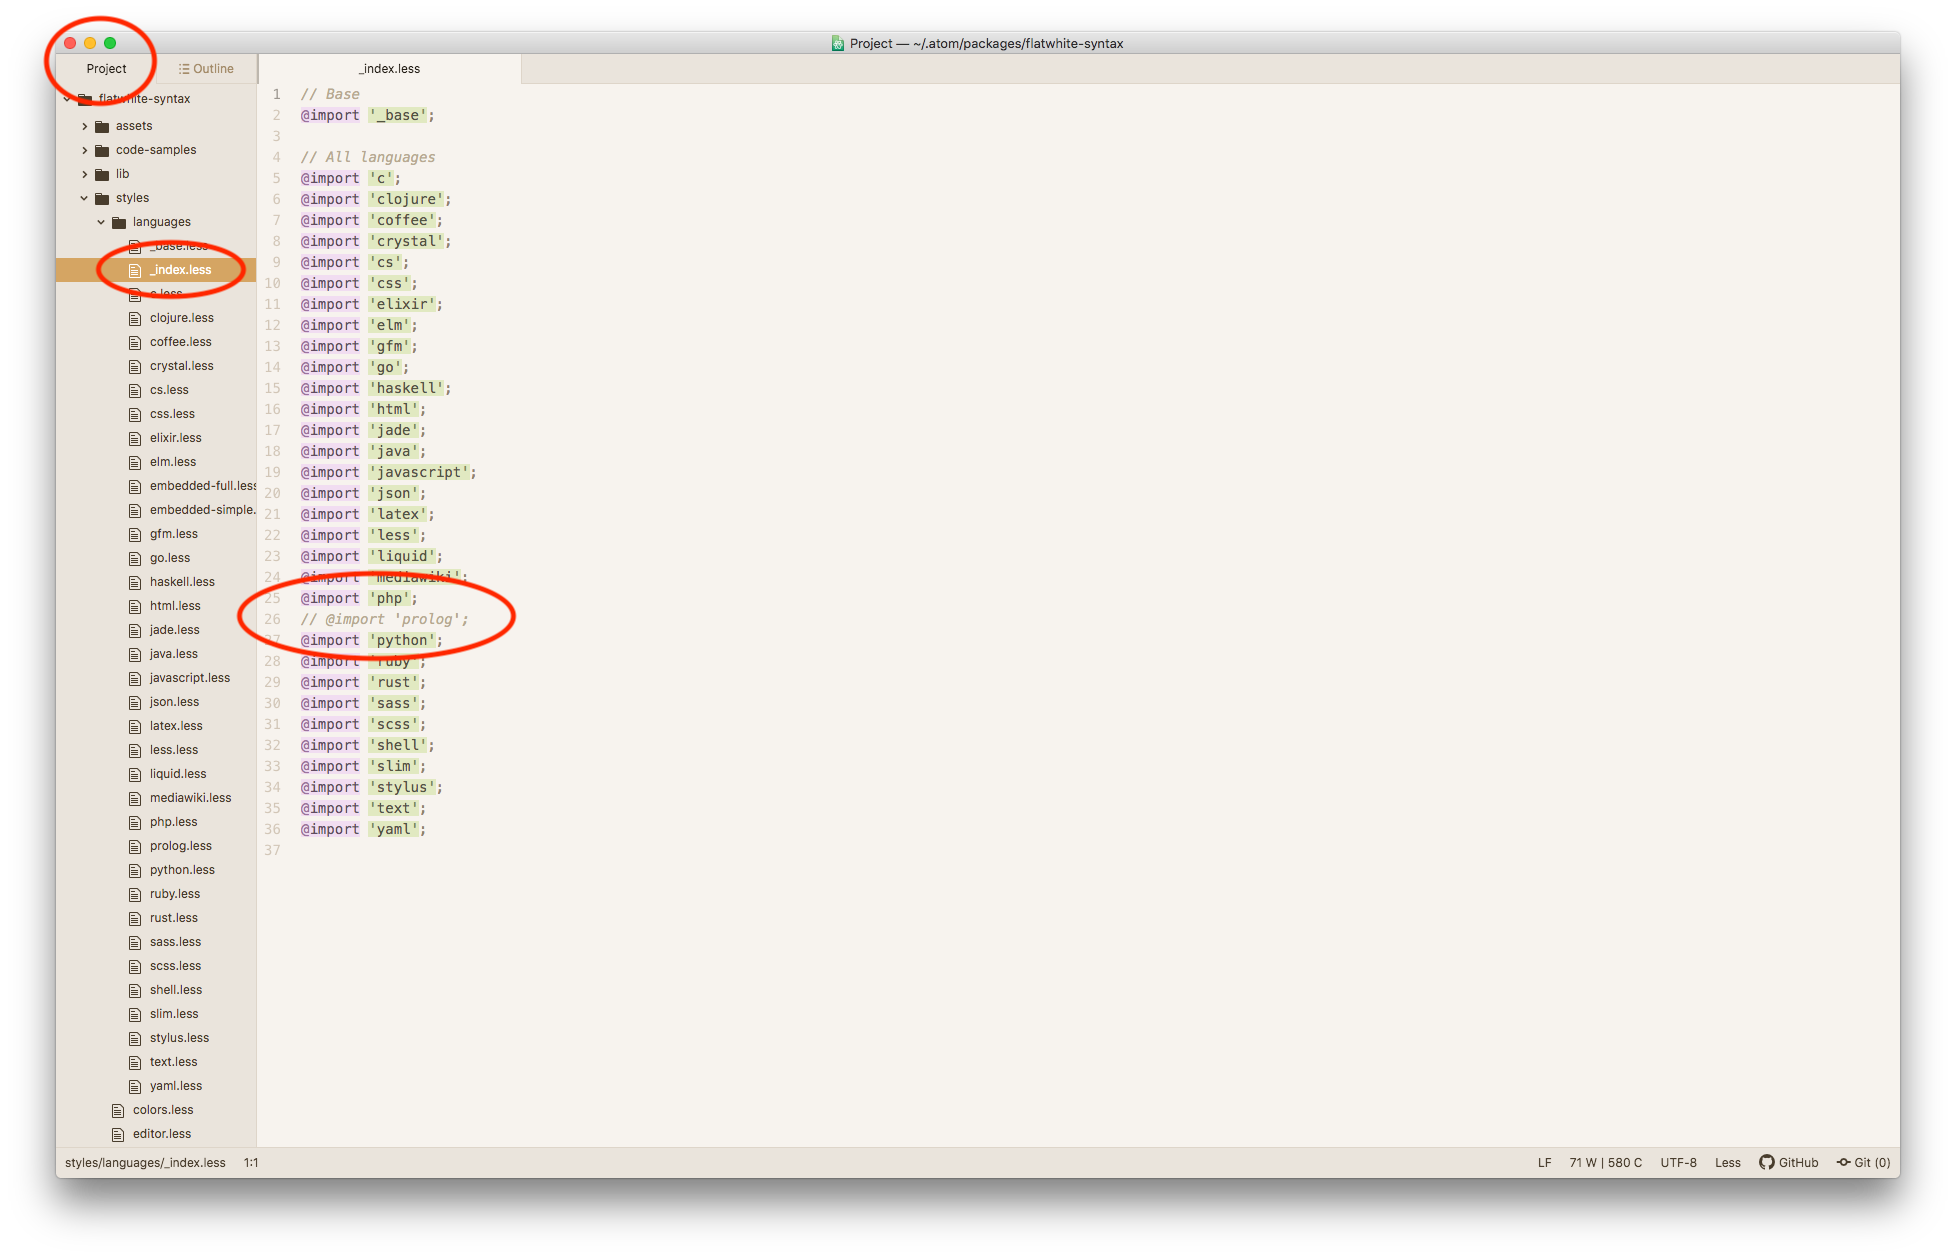1956x1258 pixels.
Task: Expand the lib folder in project tree
Action: pyautogui.click(x=87, y=173)
